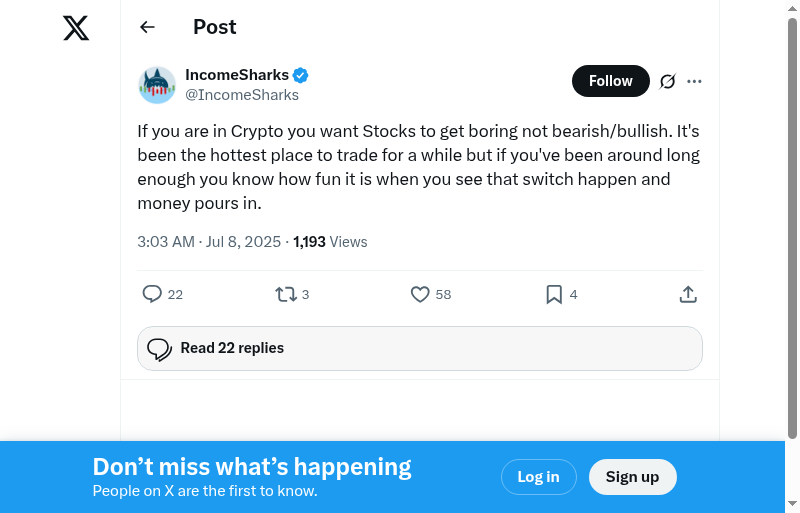
Task: Open the @IncomeSharks handle link
Action: click(242, 95)
